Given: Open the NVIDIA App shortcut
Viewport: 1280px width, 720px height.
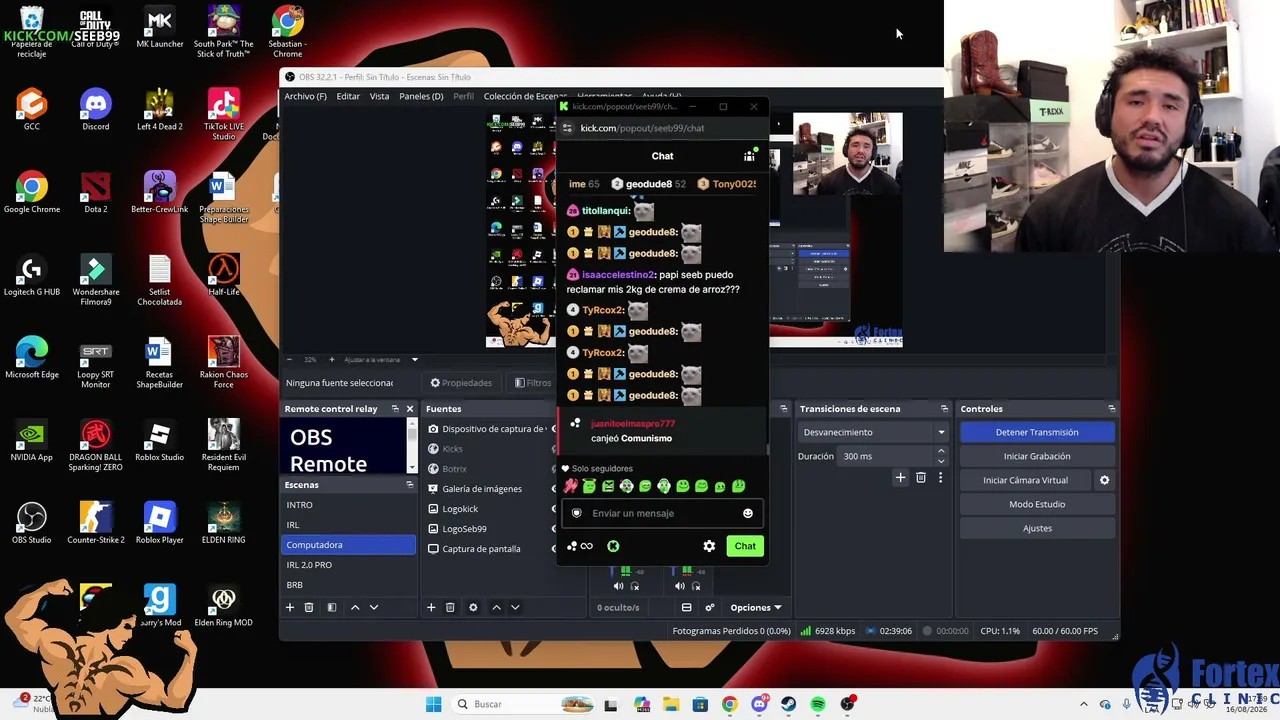Looking at the screenshot, I should tap(32, 441).
